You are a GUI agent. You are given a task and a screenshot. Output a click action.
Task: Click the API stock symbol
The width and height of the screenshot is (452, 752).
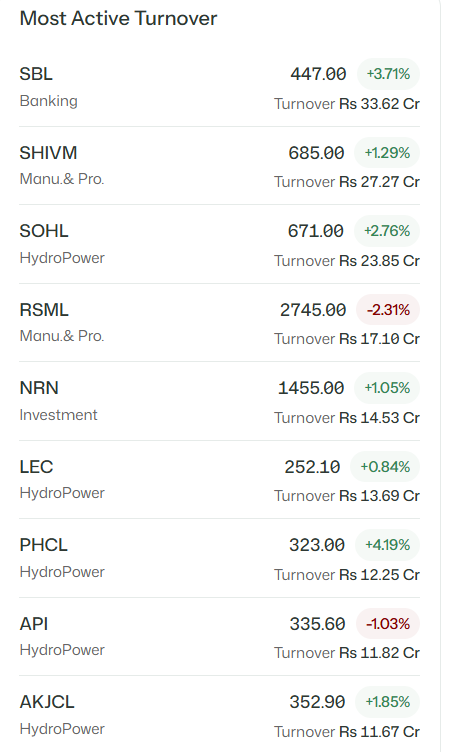34,624
